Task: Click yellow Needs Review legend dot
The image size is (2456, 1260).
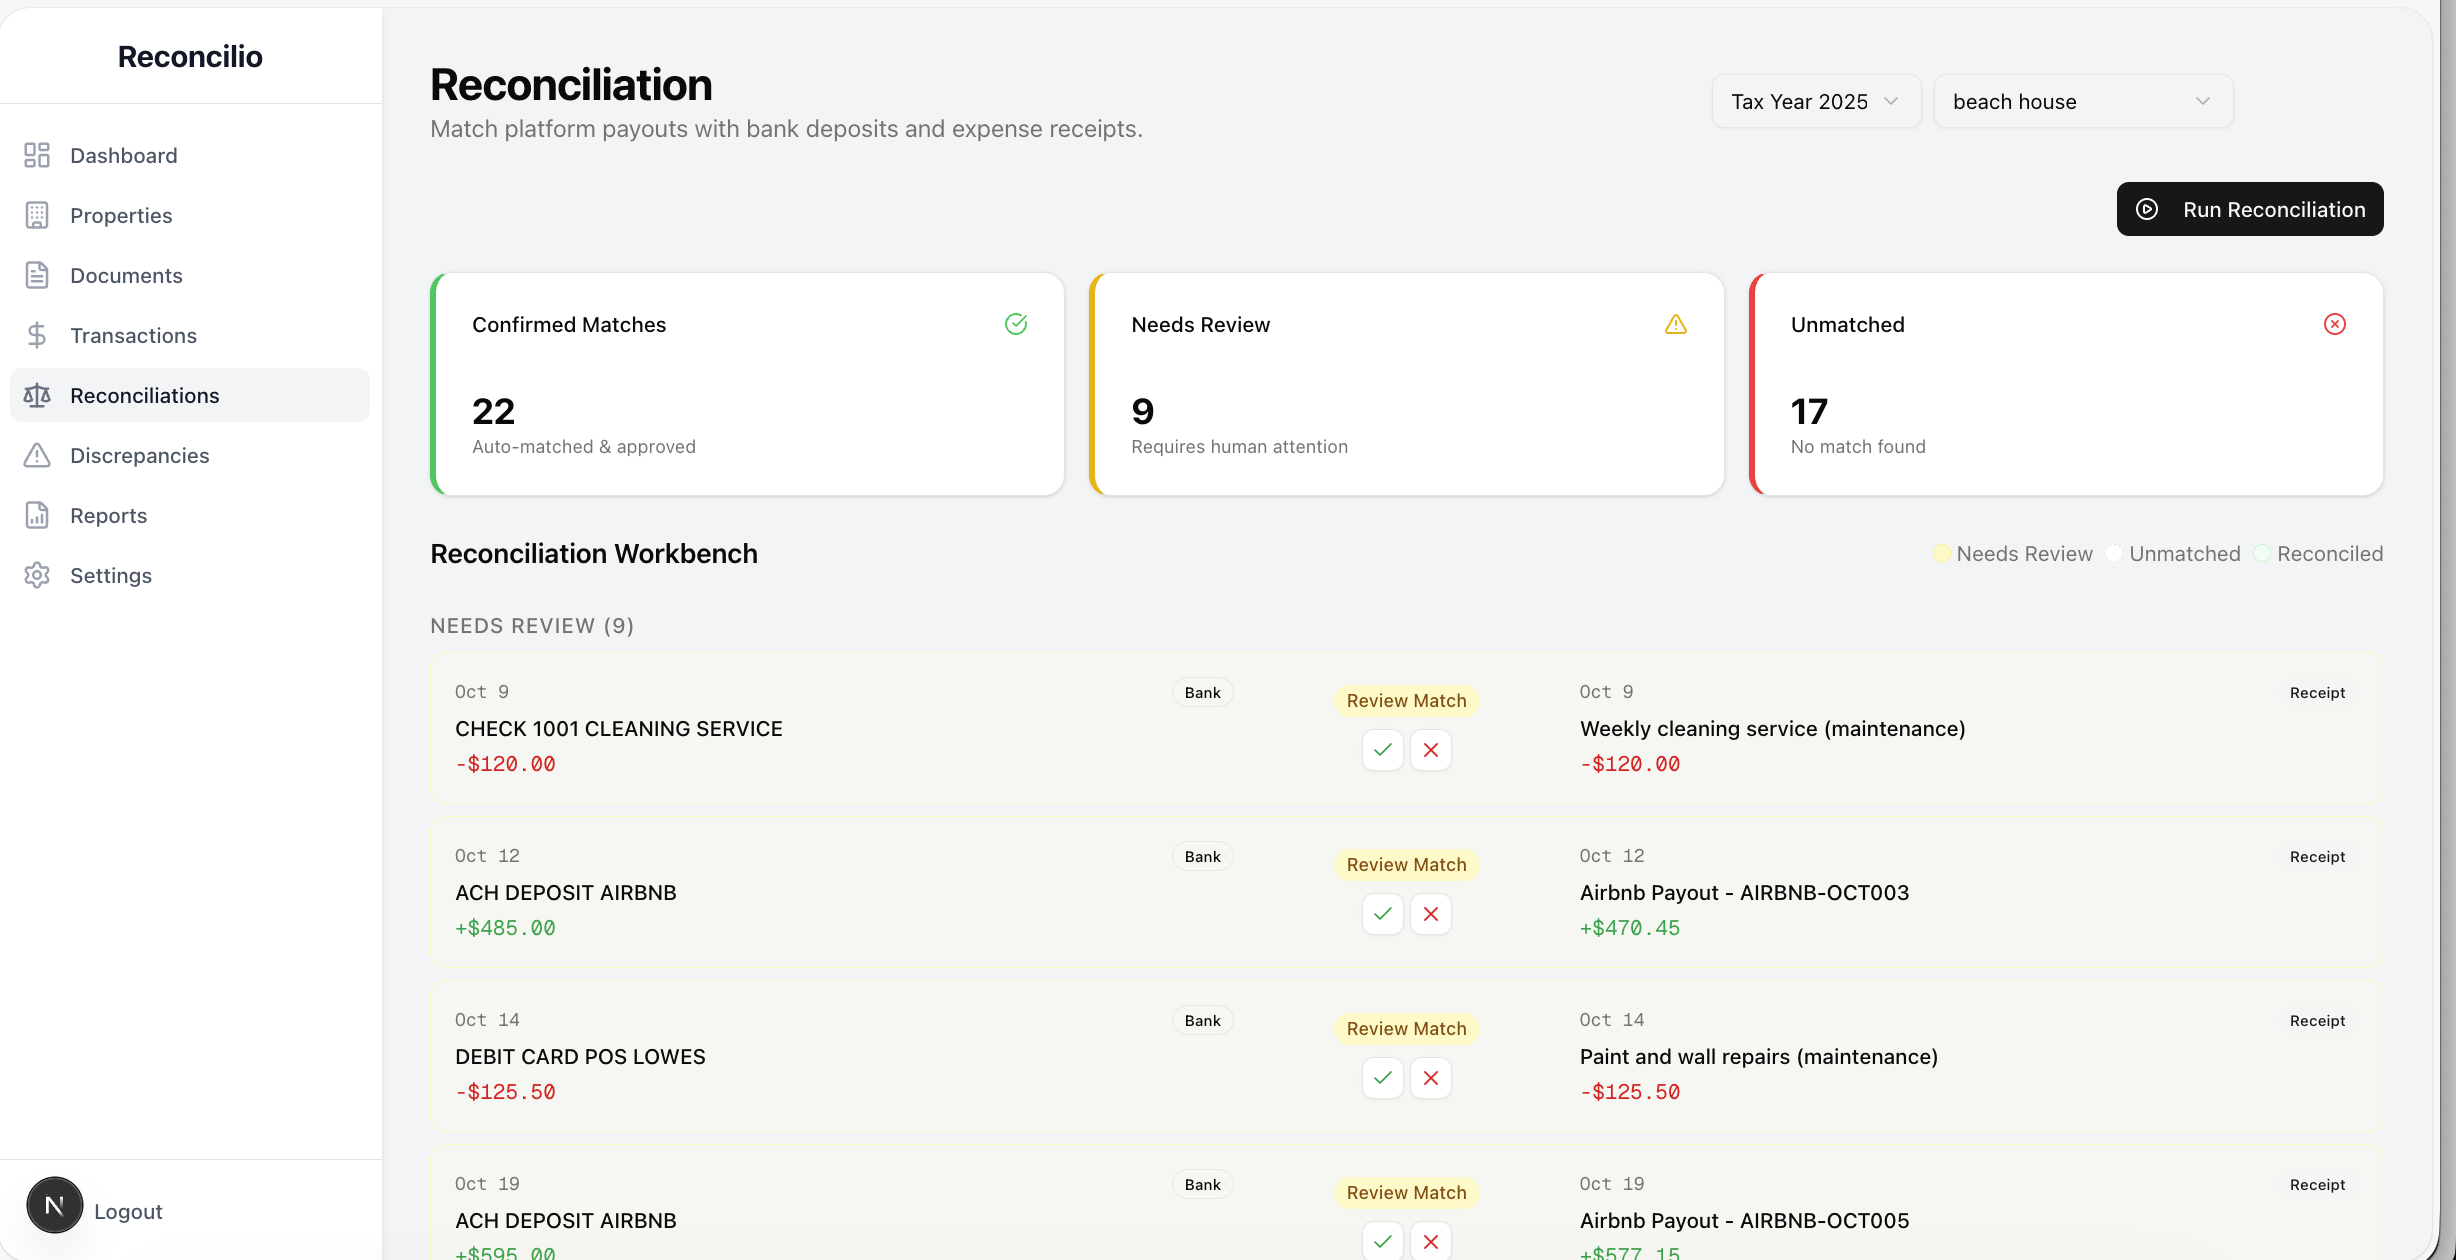Action: point(1941,553)
